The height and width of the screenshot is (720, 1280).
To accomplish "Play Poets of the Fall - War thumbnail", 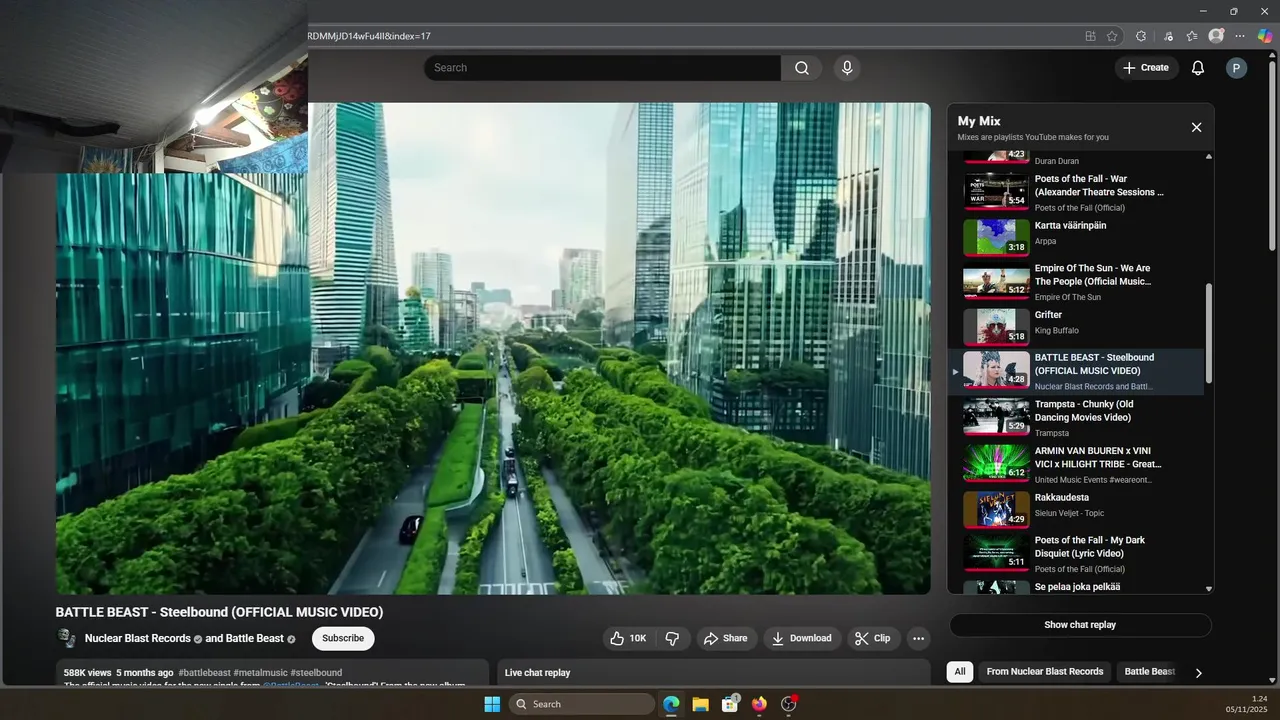I will 996,191.
